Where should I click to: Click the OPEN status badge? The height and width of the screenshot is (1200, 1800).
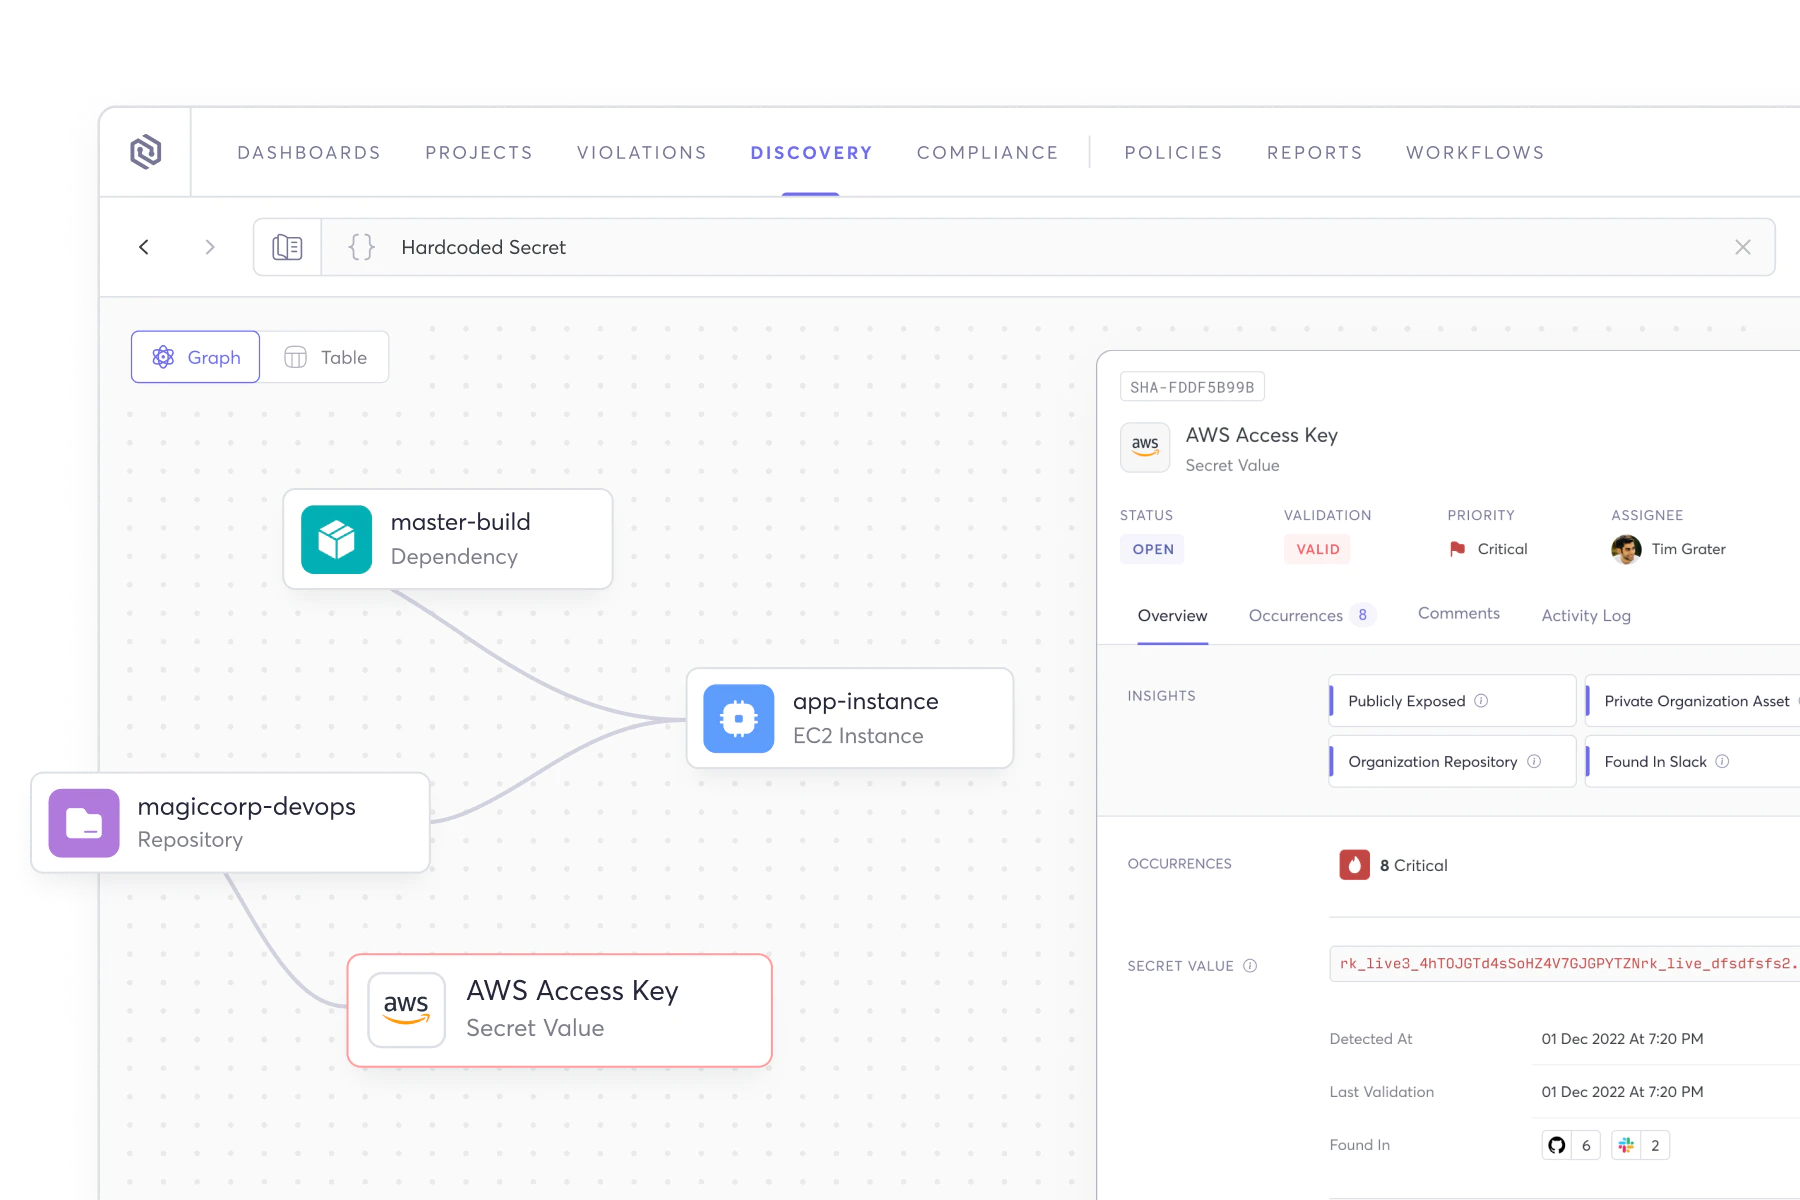(1153, 549)
